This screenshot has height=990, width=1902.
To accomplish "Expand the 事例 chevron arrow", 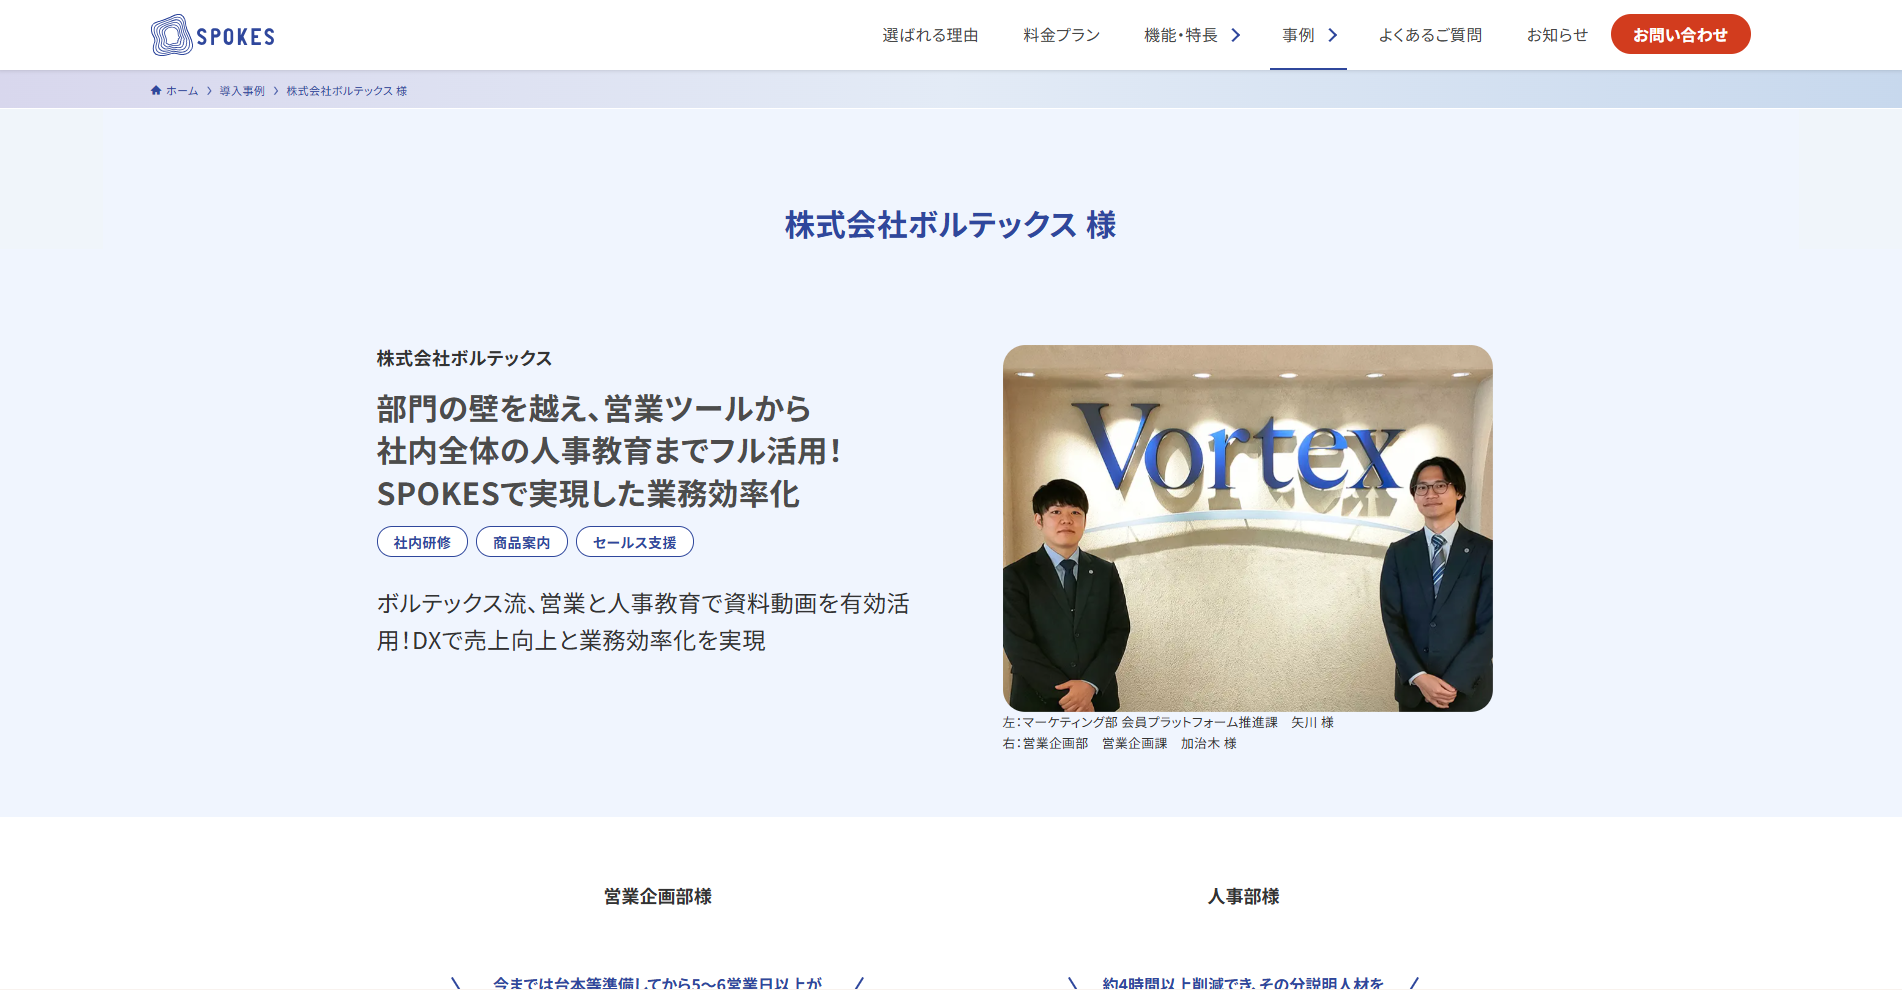I will 1332,35.
